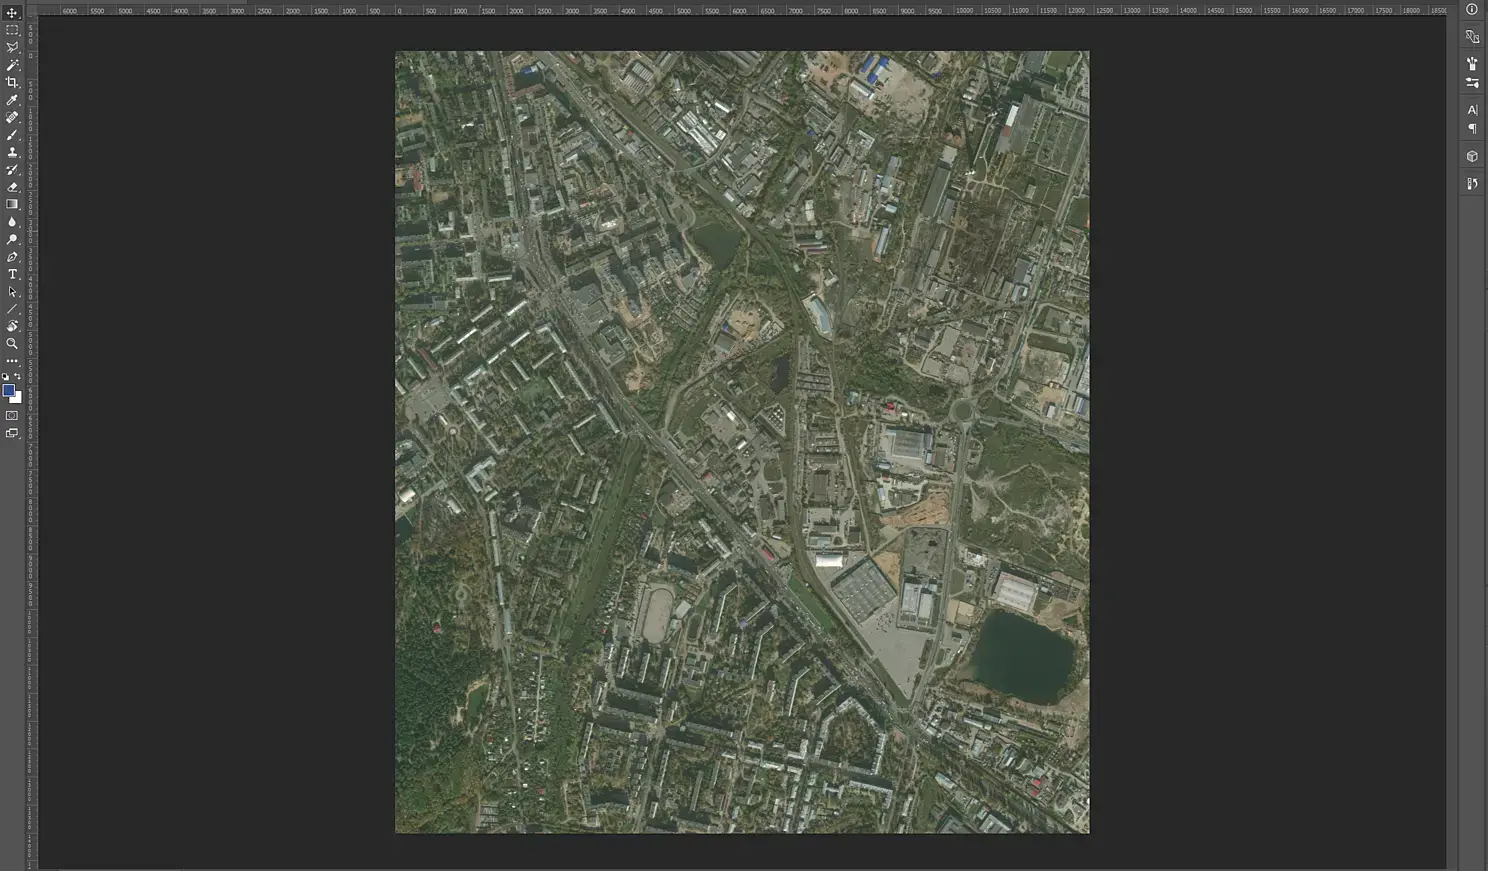This screenshot has height=871, width=1488.
Task: Select the Healing Brush bandage tool
Action: 12,117
